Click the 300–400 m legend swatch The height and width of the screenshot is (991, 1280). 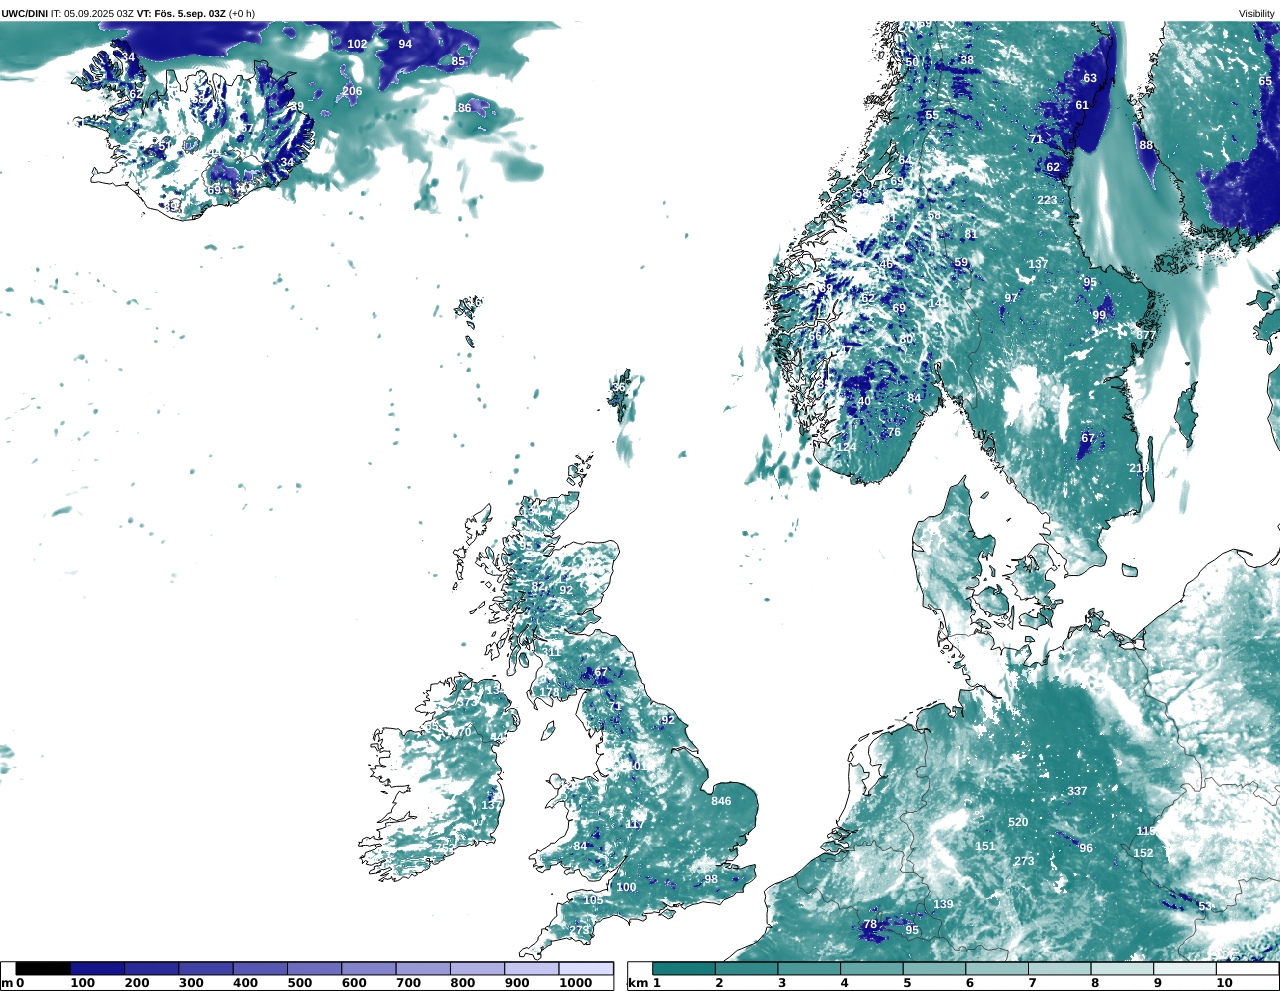pos(205,968)
